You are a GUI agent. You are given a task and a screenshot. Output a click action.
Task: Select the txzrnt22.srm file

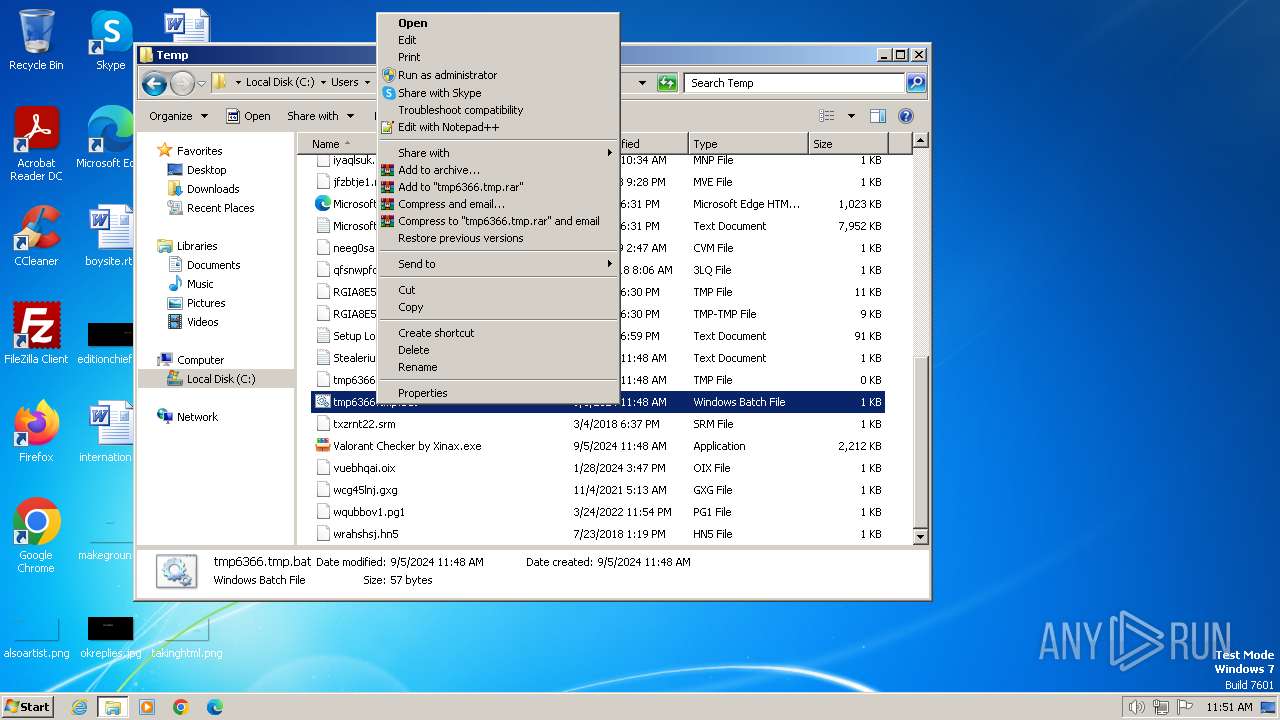(x=598, y=424)
